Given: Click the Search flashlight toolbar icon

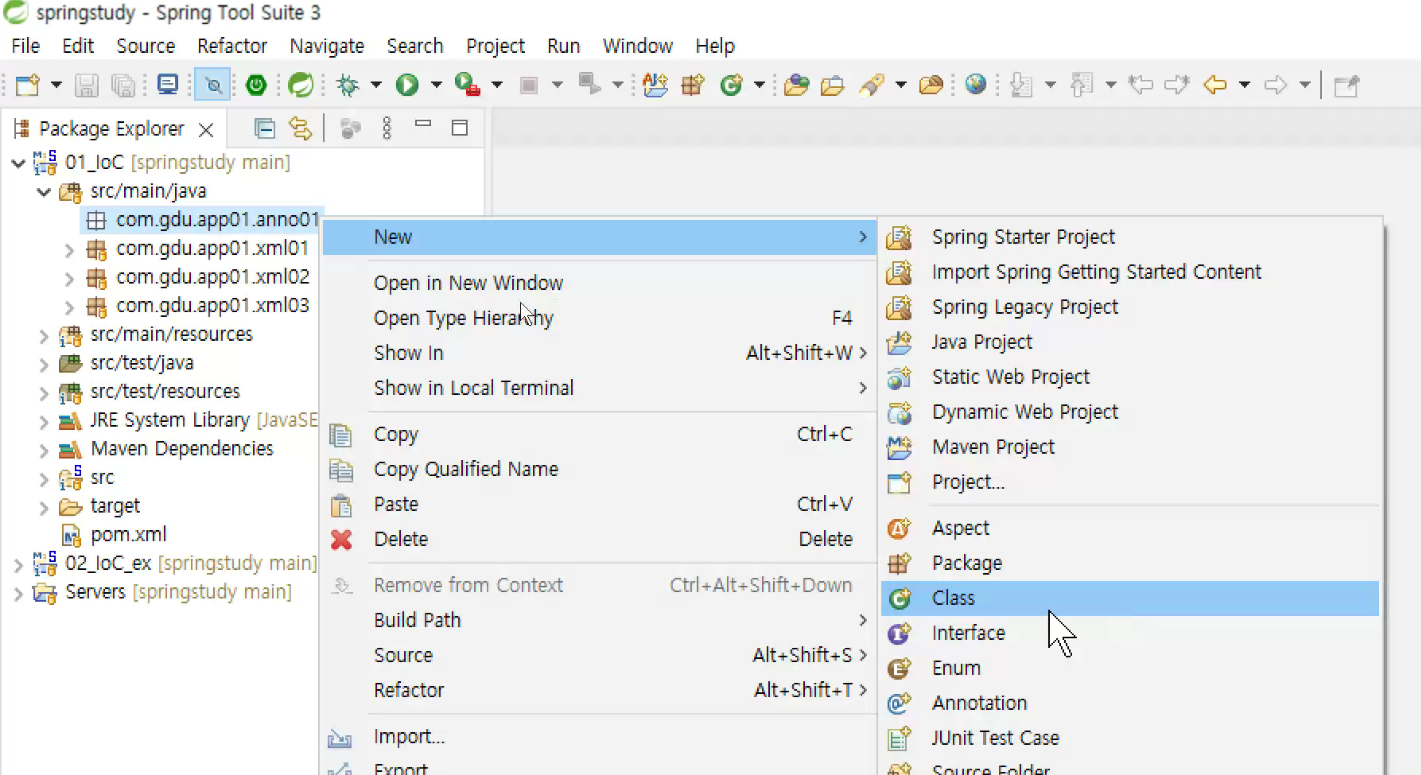Looking at the screenshot, I should pyautogui.click(x=872, y=85).
